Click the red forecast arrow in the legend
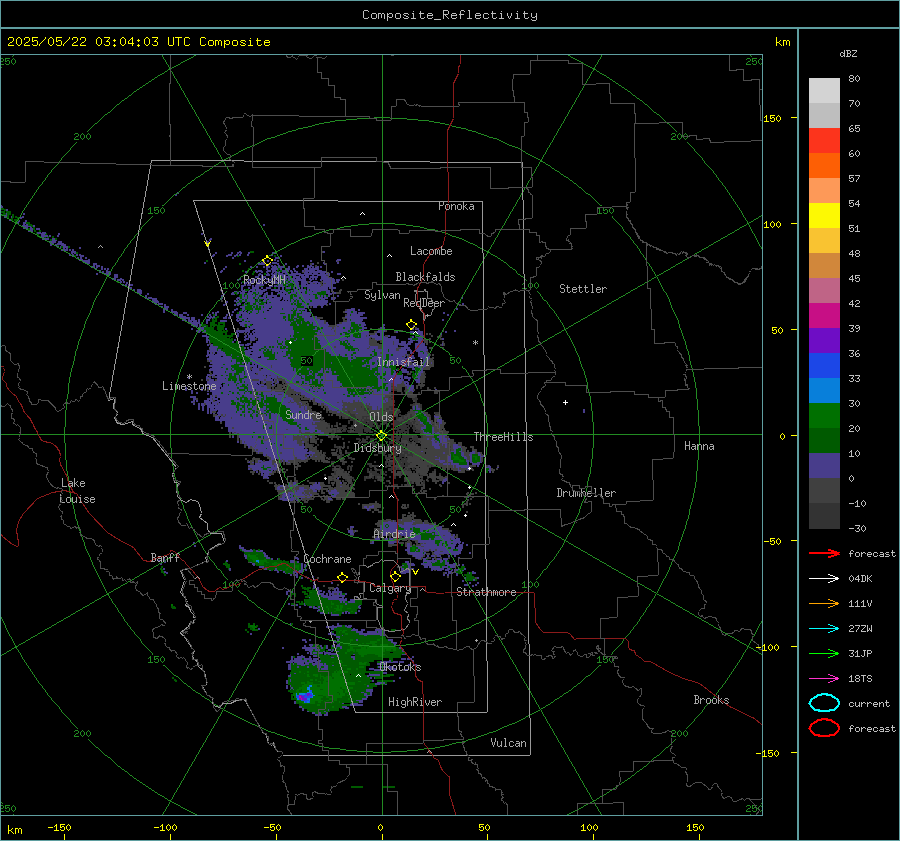Image resolution: width=900 pixels, height=841 pixels. (824, 553)
